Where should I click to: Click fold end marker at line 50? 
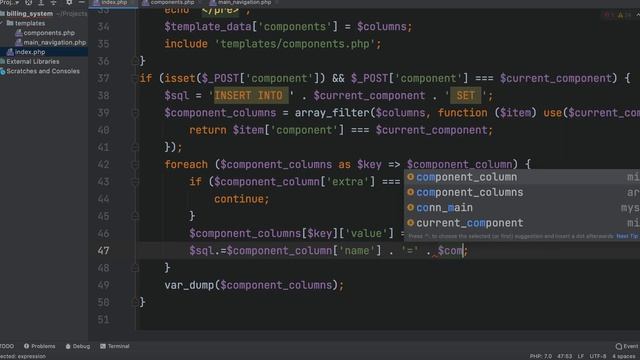click(135, 302)
